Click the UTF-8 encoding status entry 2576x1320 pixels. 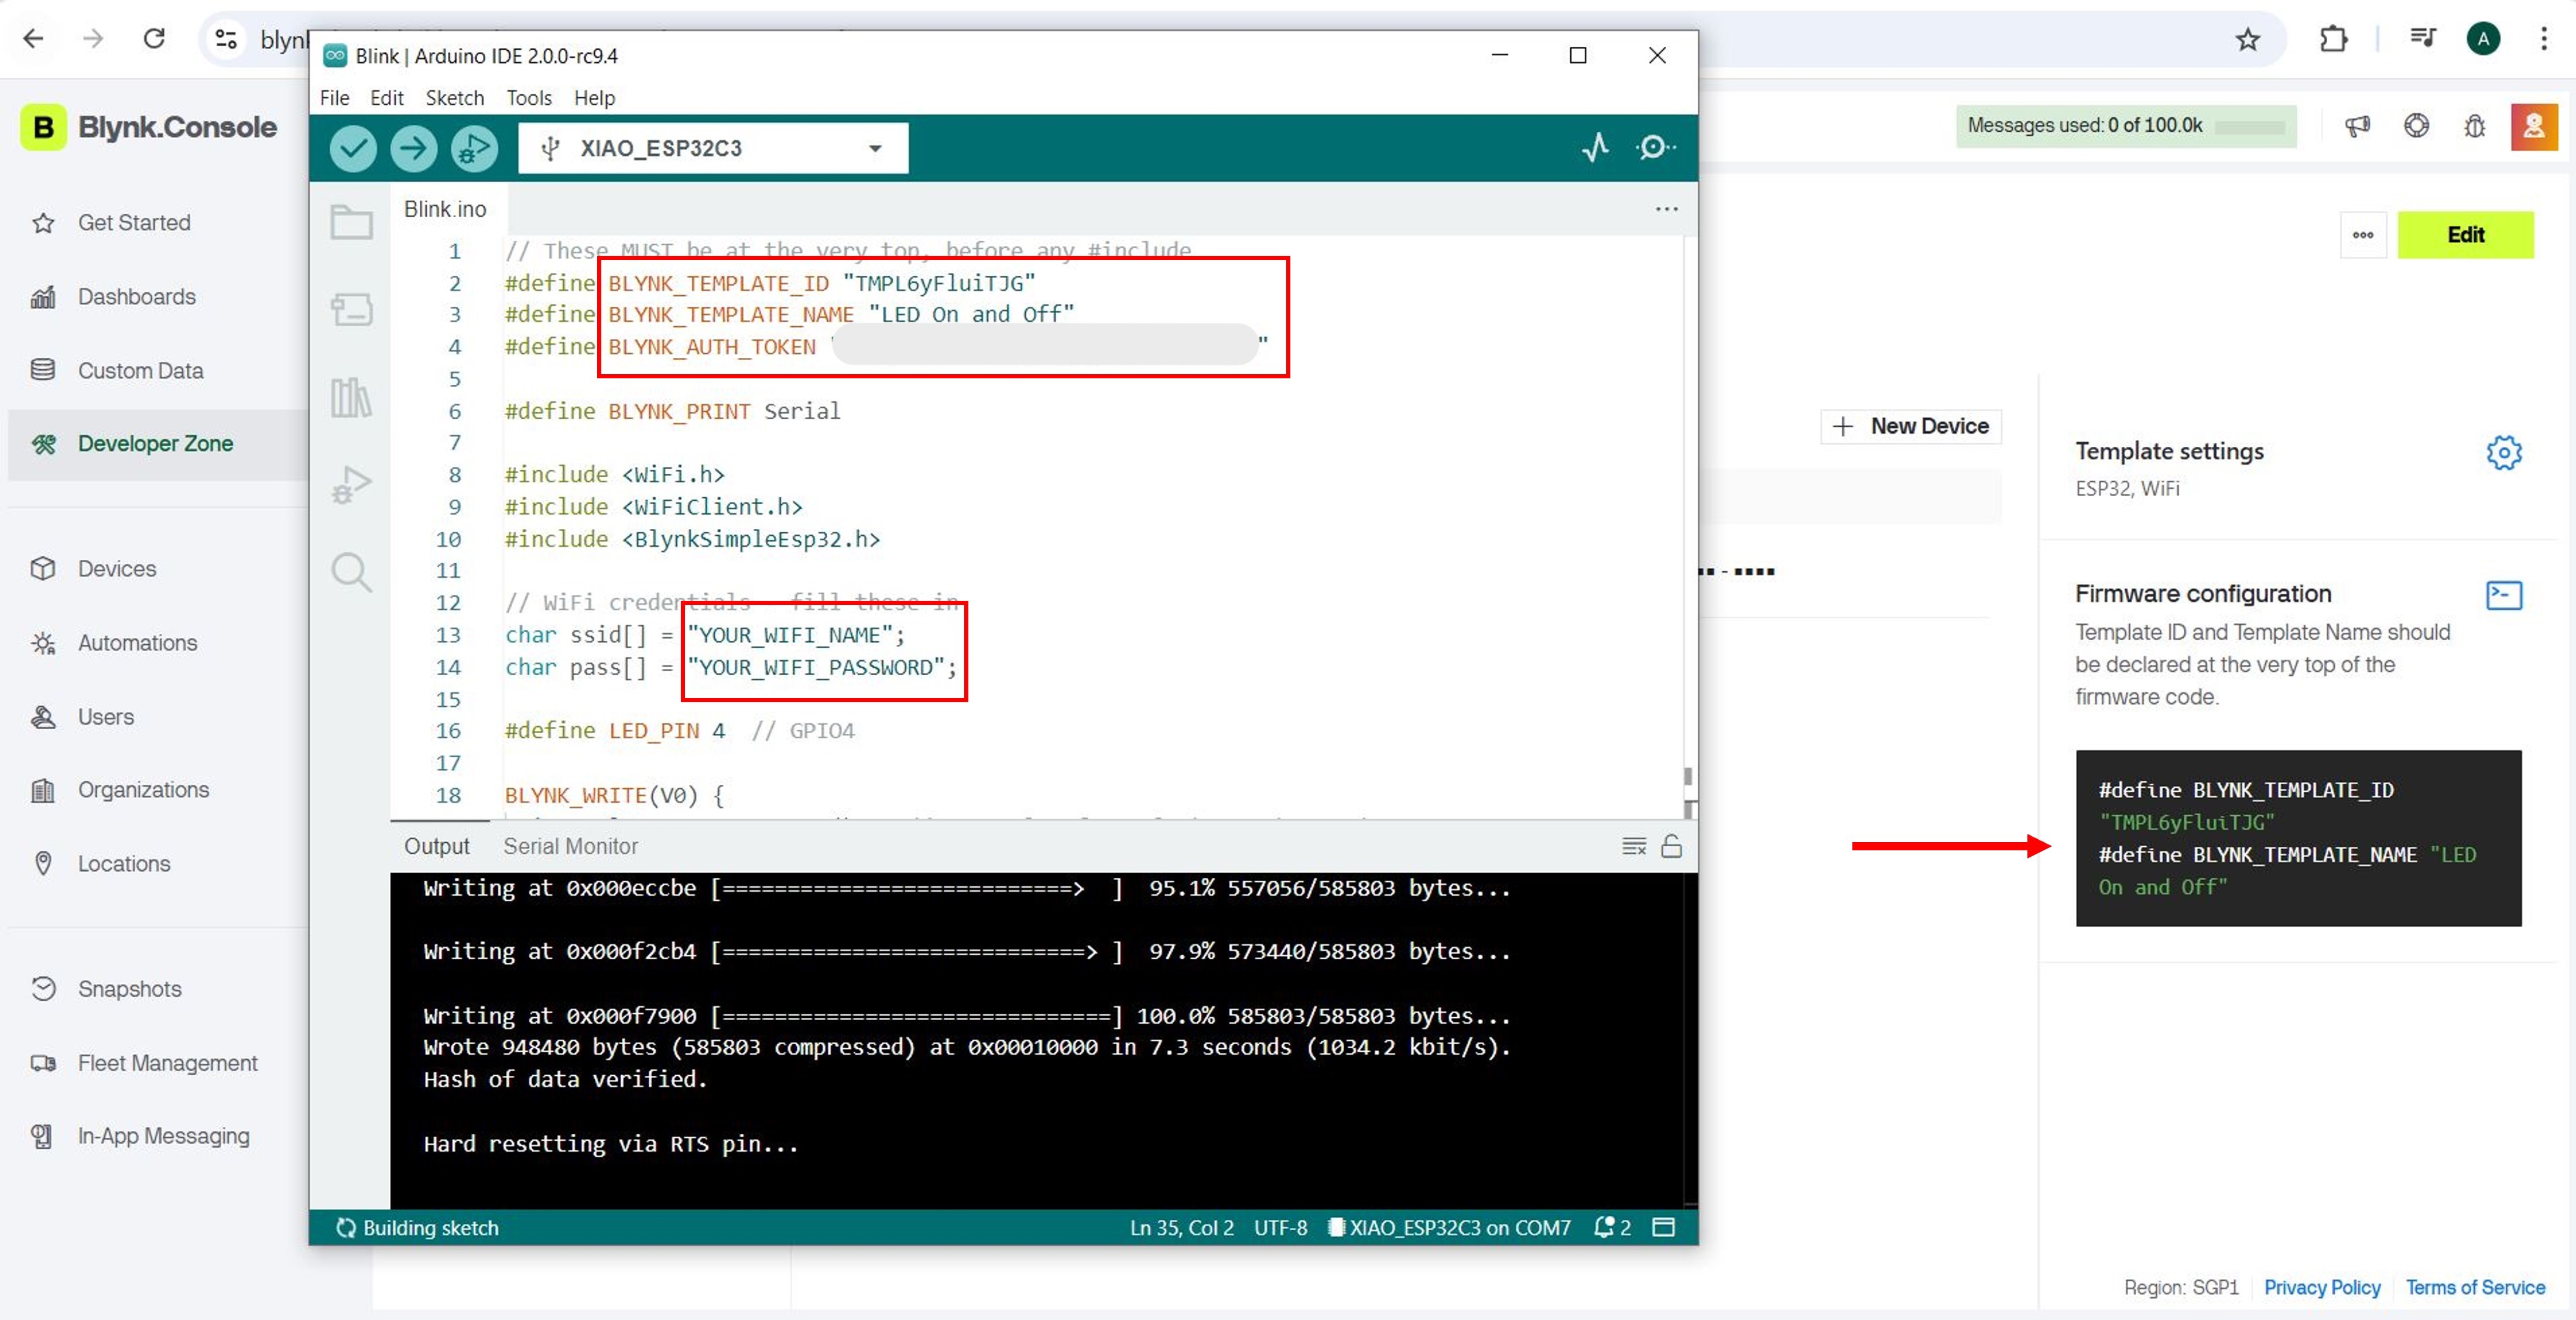pyautogui.click(x=1280, y=1227)
